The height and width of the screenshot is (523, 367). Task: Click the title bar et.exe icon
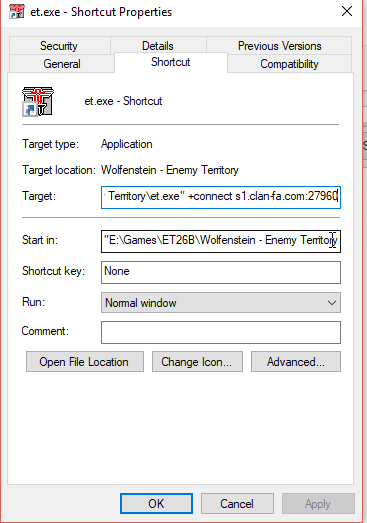pyautogui.click(x=17, y=12)
